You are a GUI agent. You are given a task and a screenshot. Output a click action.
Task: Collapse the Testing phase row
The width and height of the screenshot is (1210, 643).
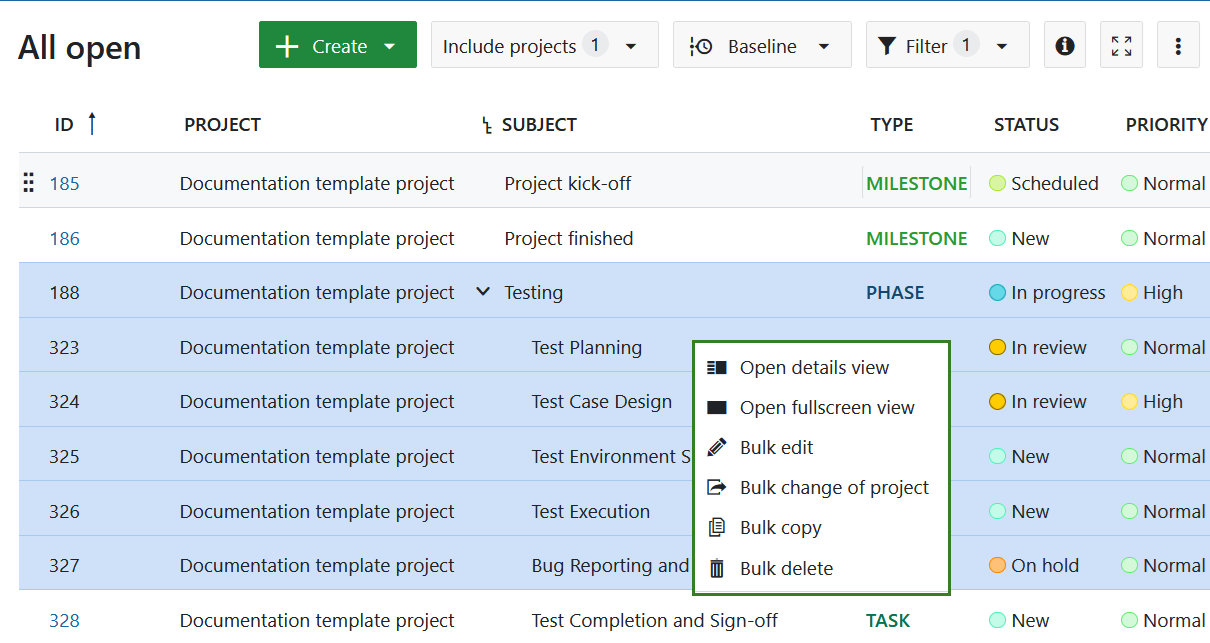point(483,292)
